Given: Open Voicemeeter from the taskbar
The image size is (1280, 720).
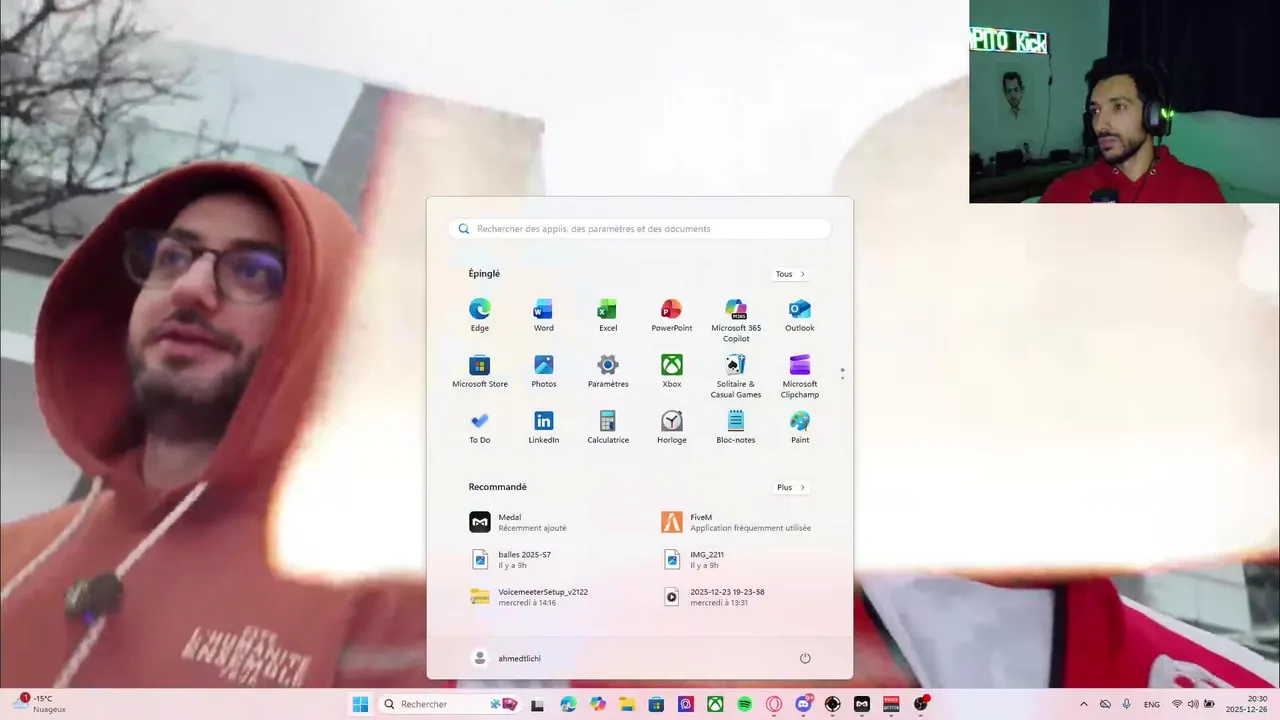Looking at the screenshot, I should click(x=891, y=704).
